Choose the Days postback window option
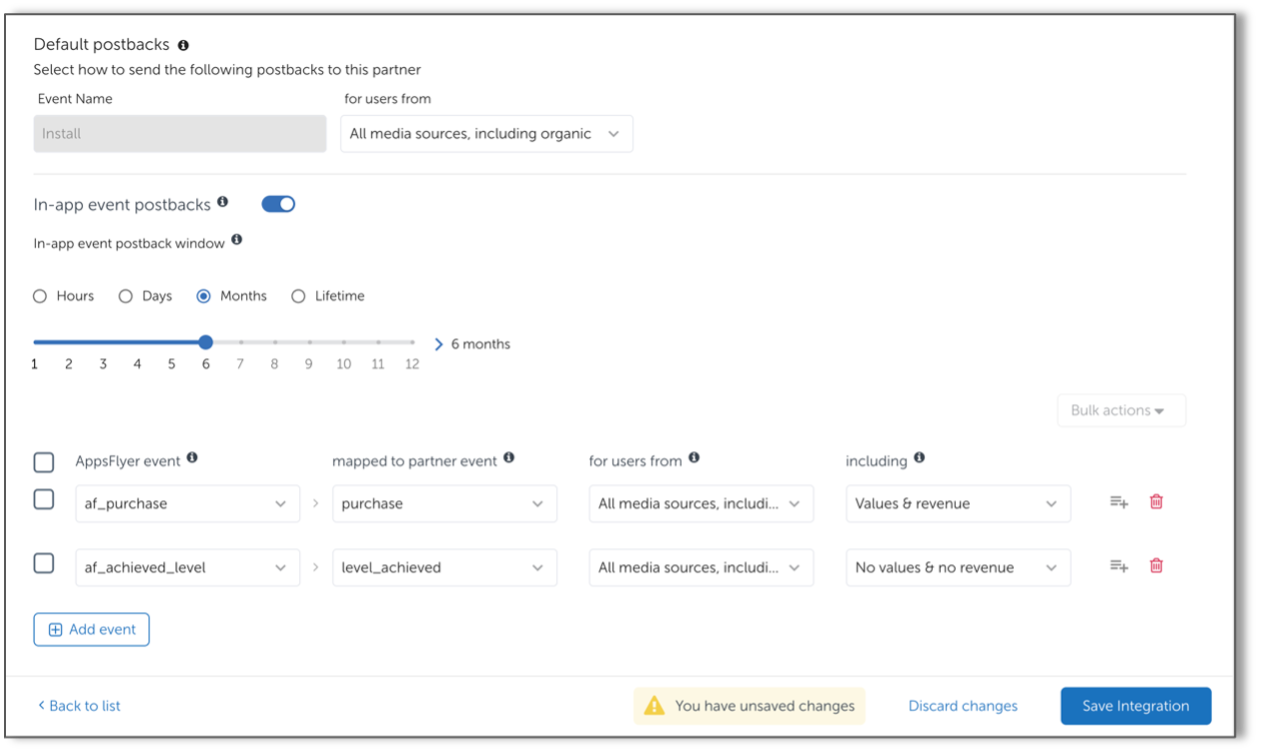The width and height of the screenshot is (1261, 754). pyautogui.click(x=125, y=296)
